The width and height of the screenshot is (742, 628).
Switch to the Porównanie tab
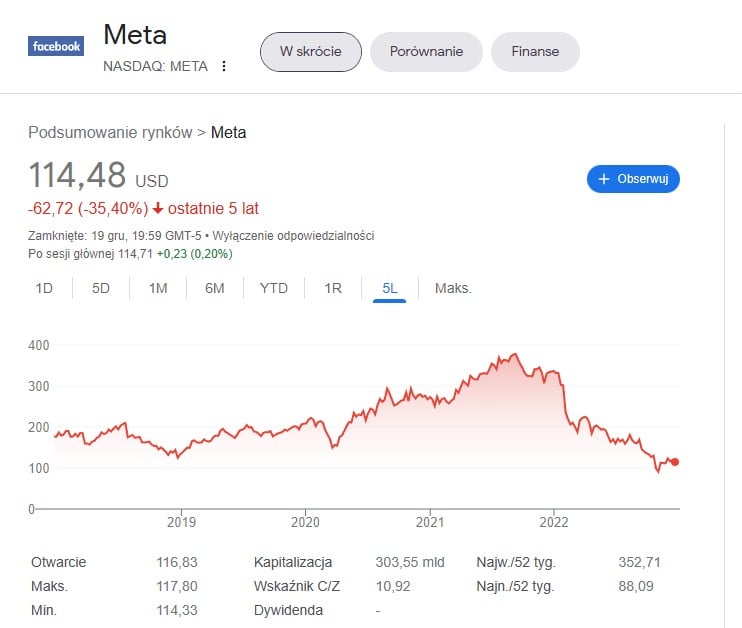(x=426, y=52)
